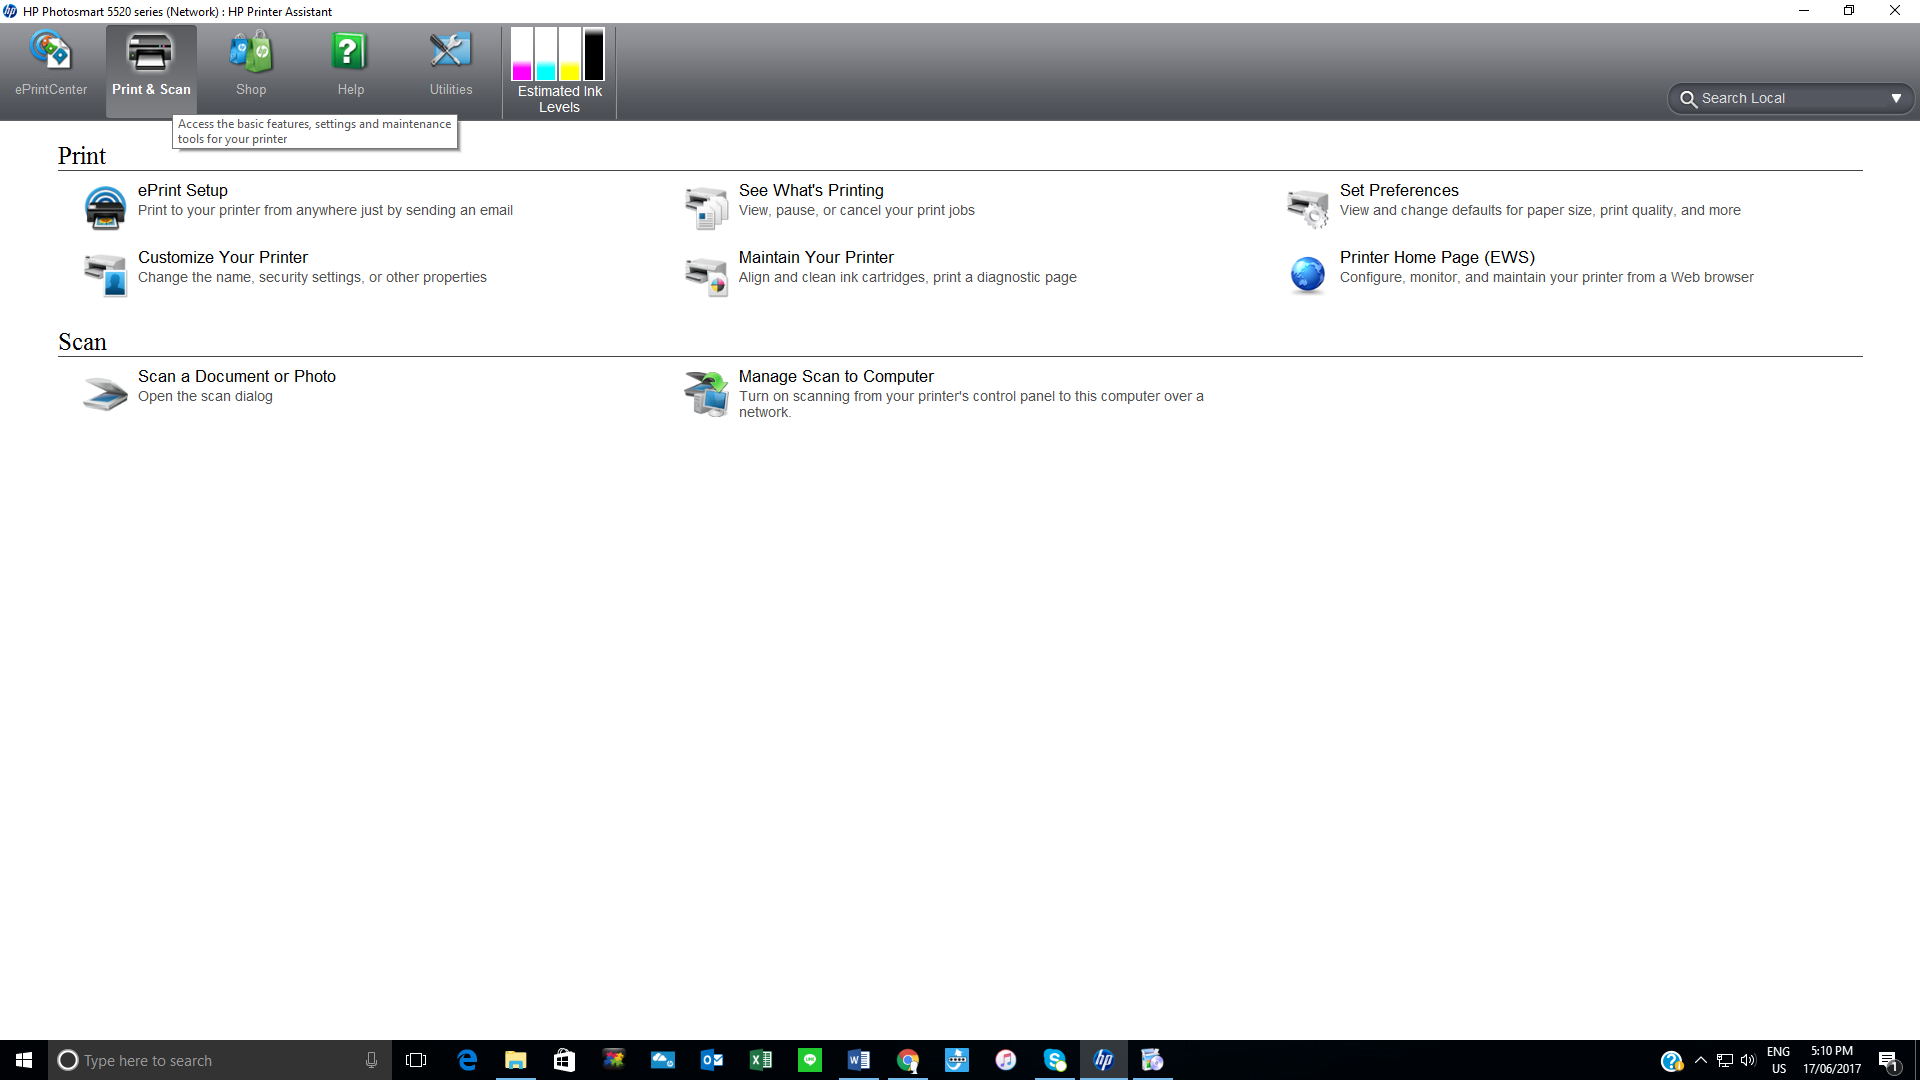
Task: Expand the Search Local dropdown arrow
Action: pyautogui.click(x=1895, y=98)
